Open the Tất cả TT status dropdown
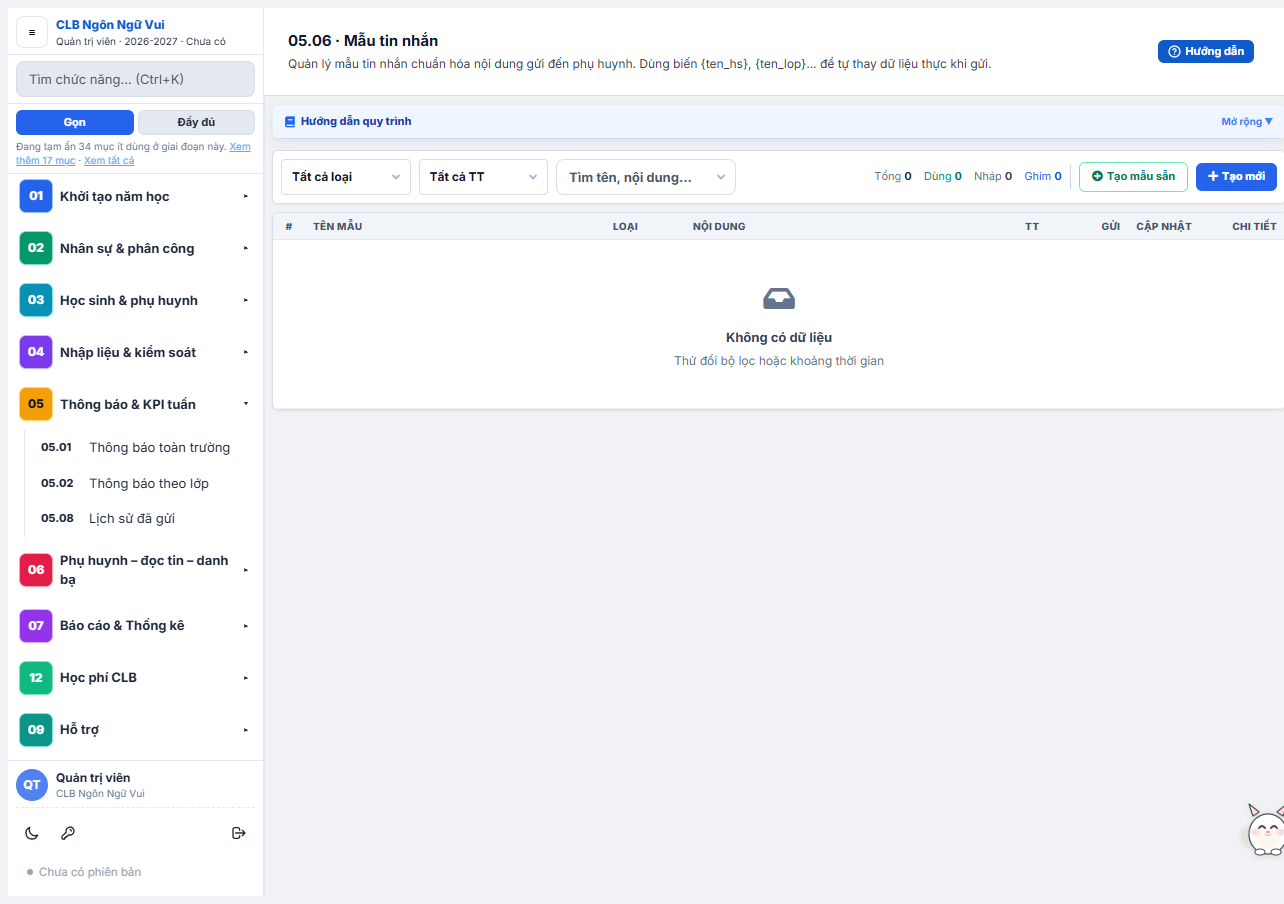This screenshot has width=1284, height=904. coord(483,177)
